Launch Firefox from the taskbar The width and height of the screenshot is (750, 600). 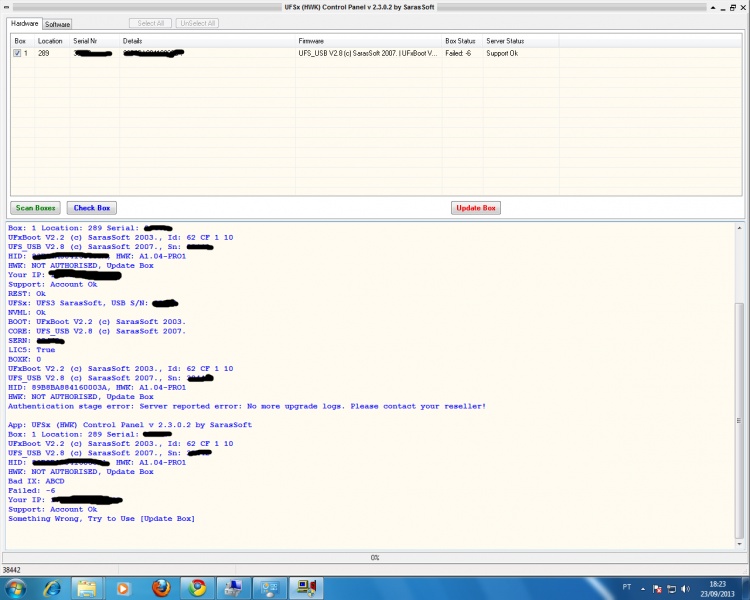161,588
